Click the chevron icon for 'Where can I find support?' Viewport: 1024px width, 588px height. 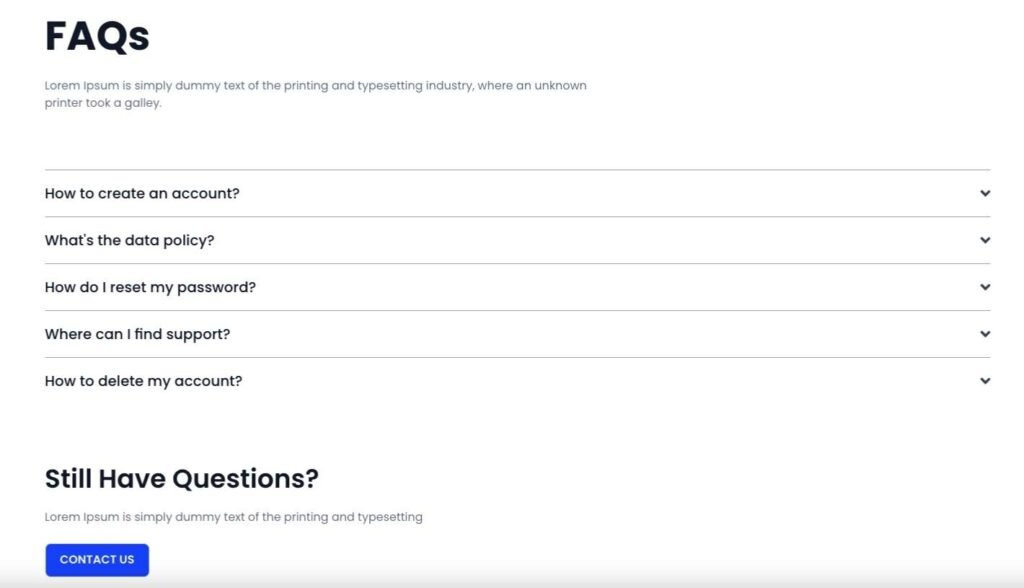click(x=985, y=334)
